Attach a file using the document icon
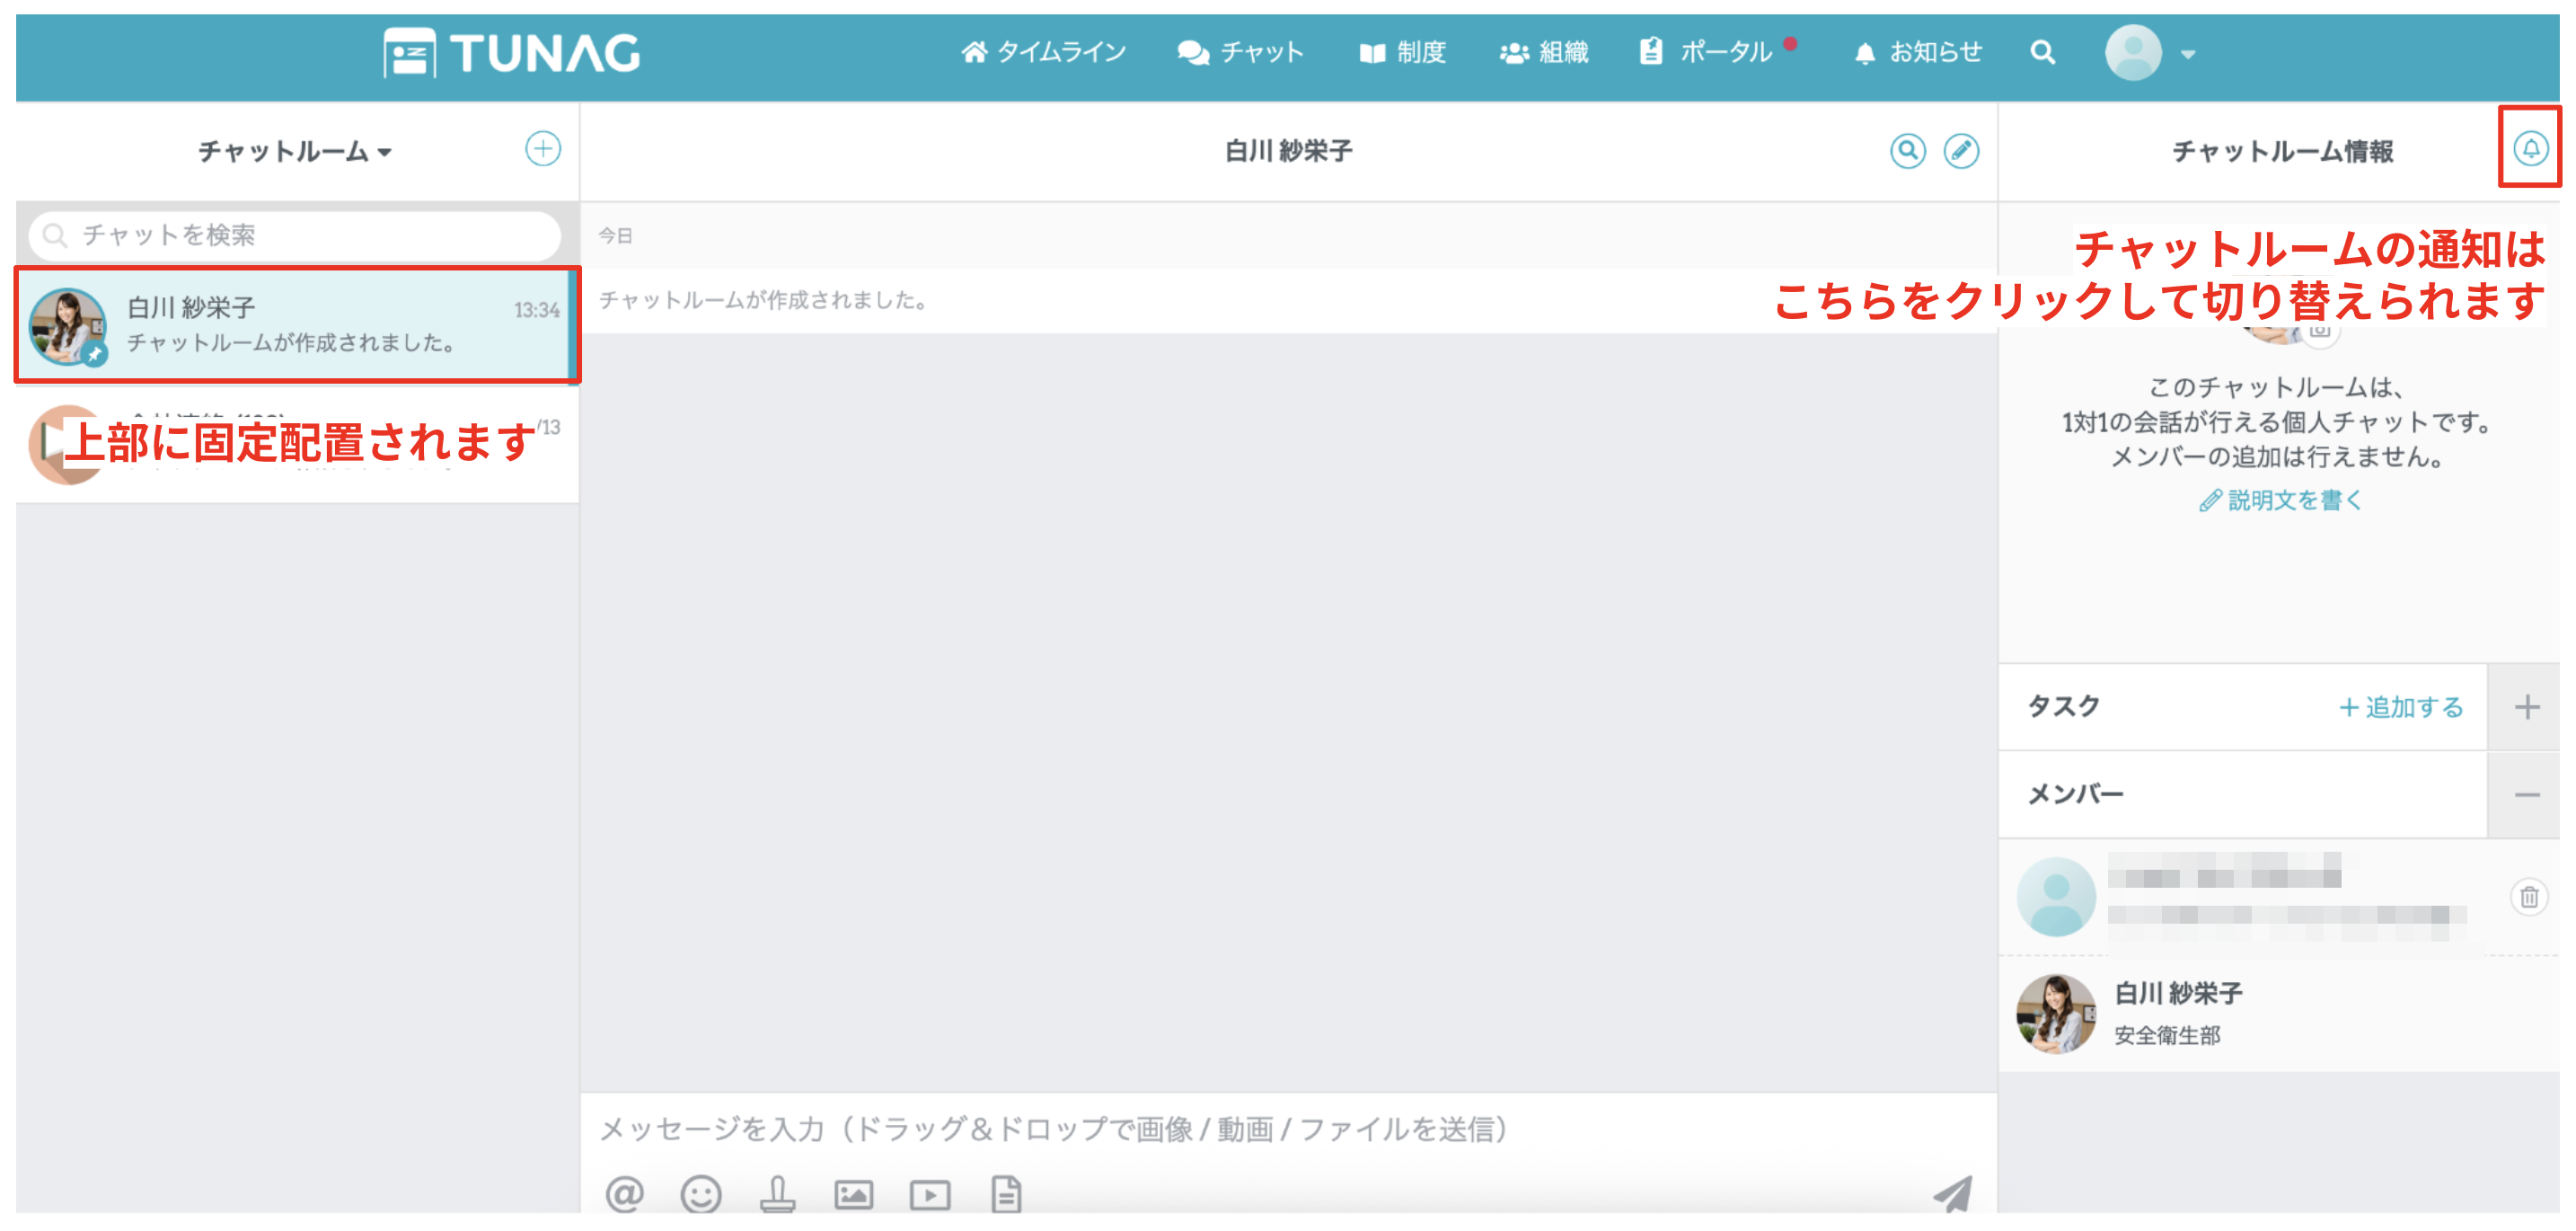 [x=1006, y=1194]
